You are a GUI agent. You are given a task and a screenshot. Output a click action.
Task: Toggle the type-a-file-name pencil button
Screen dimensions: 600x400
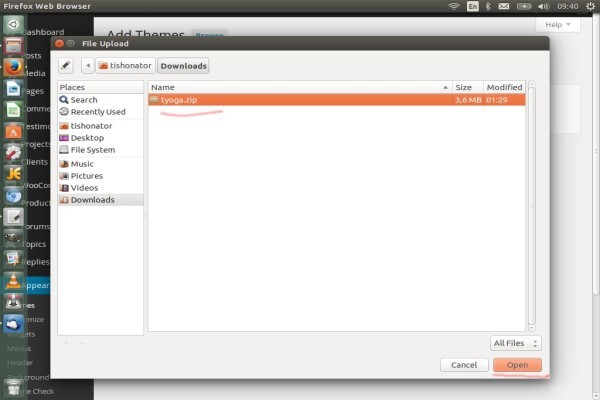(65, 65)
